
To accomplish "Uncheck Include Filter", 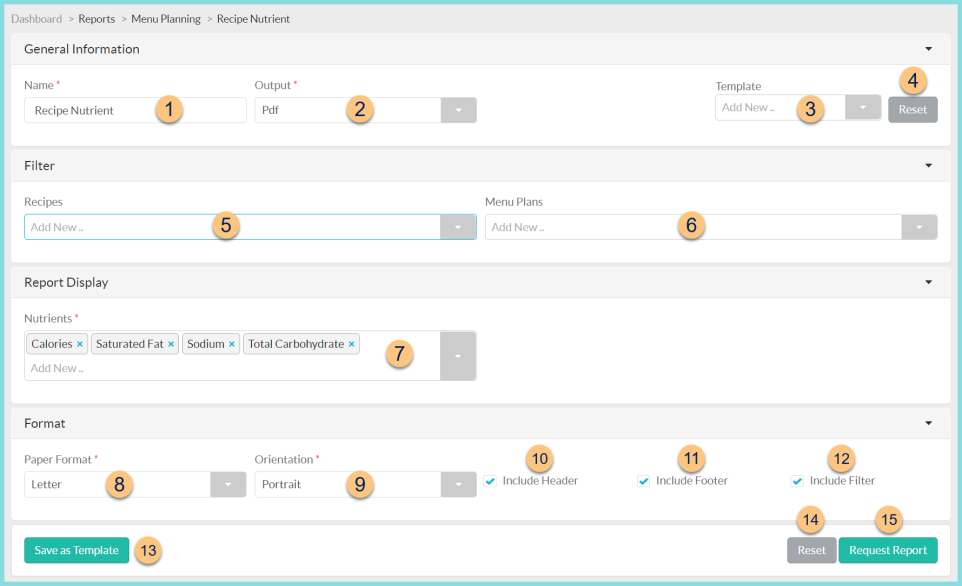I will [x=797, y=481].
